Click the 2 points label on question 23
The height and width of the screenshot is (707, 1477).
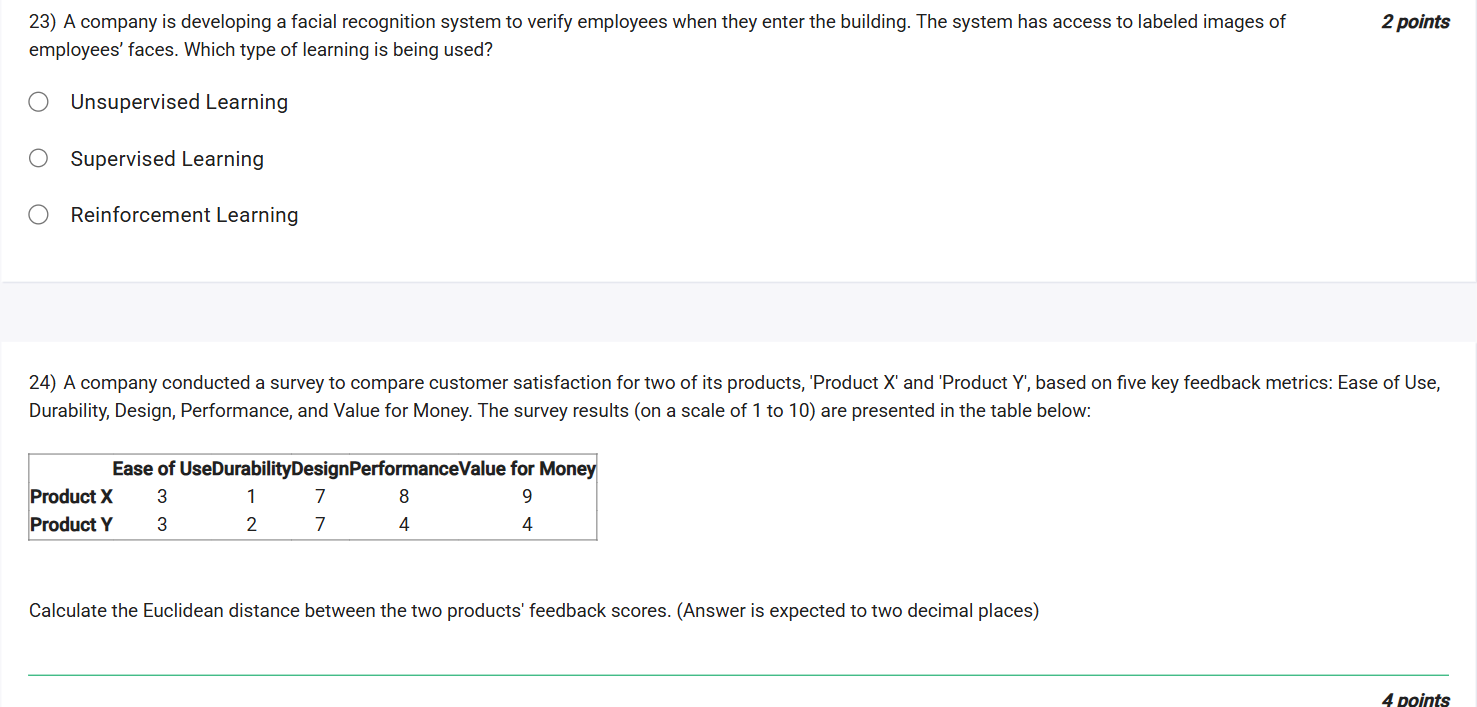point(1415,21)
